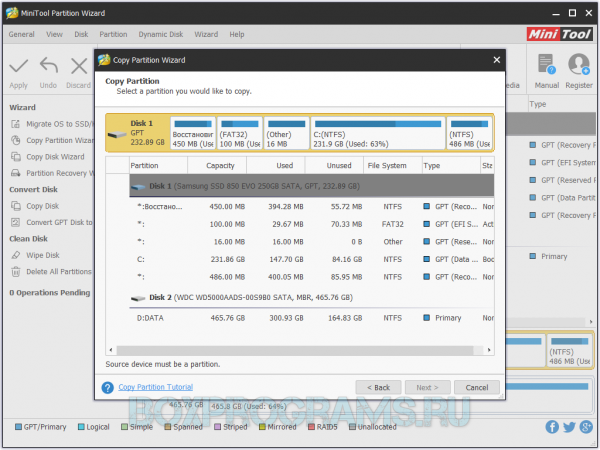The width and height of the screenshot is (600, 450).
Task: Open the Google Plus icon
Action: point(586,427)
